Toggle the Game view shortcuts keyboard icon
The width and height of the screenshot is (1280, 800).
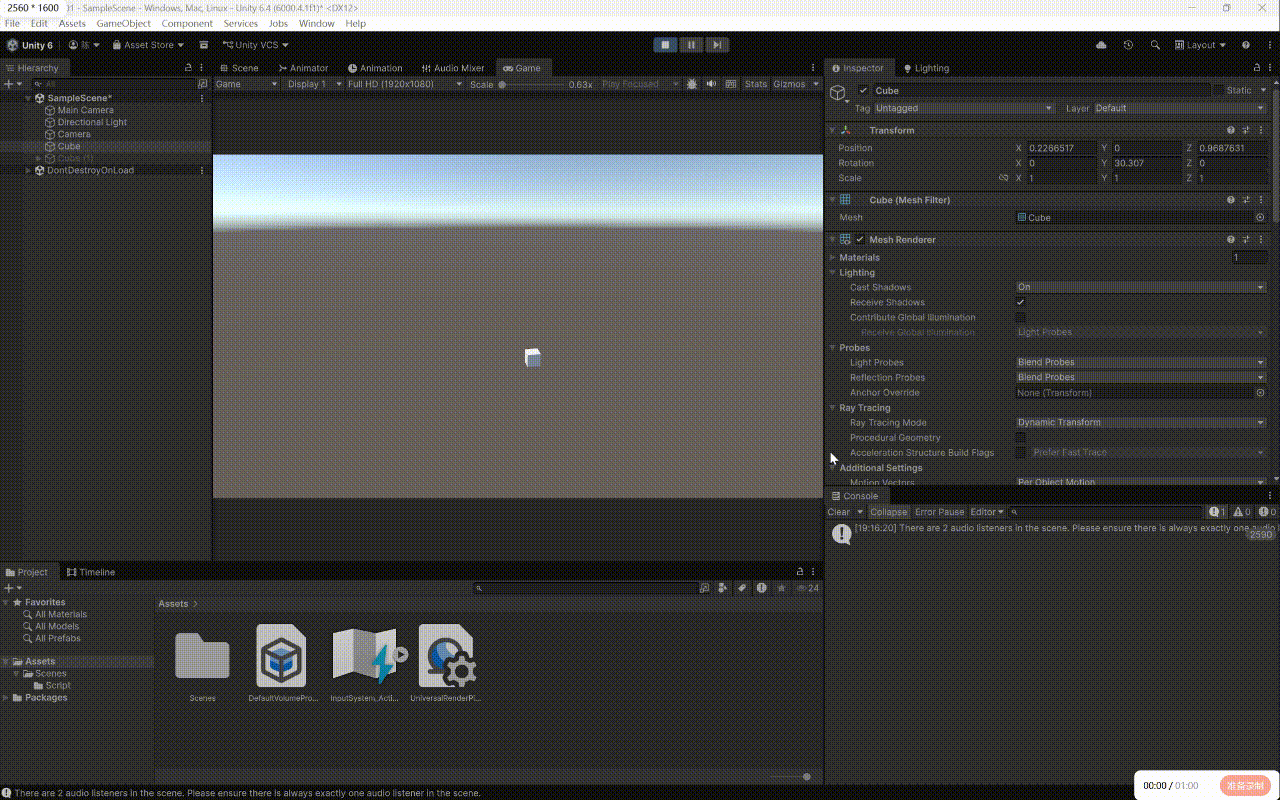[730, 84]
